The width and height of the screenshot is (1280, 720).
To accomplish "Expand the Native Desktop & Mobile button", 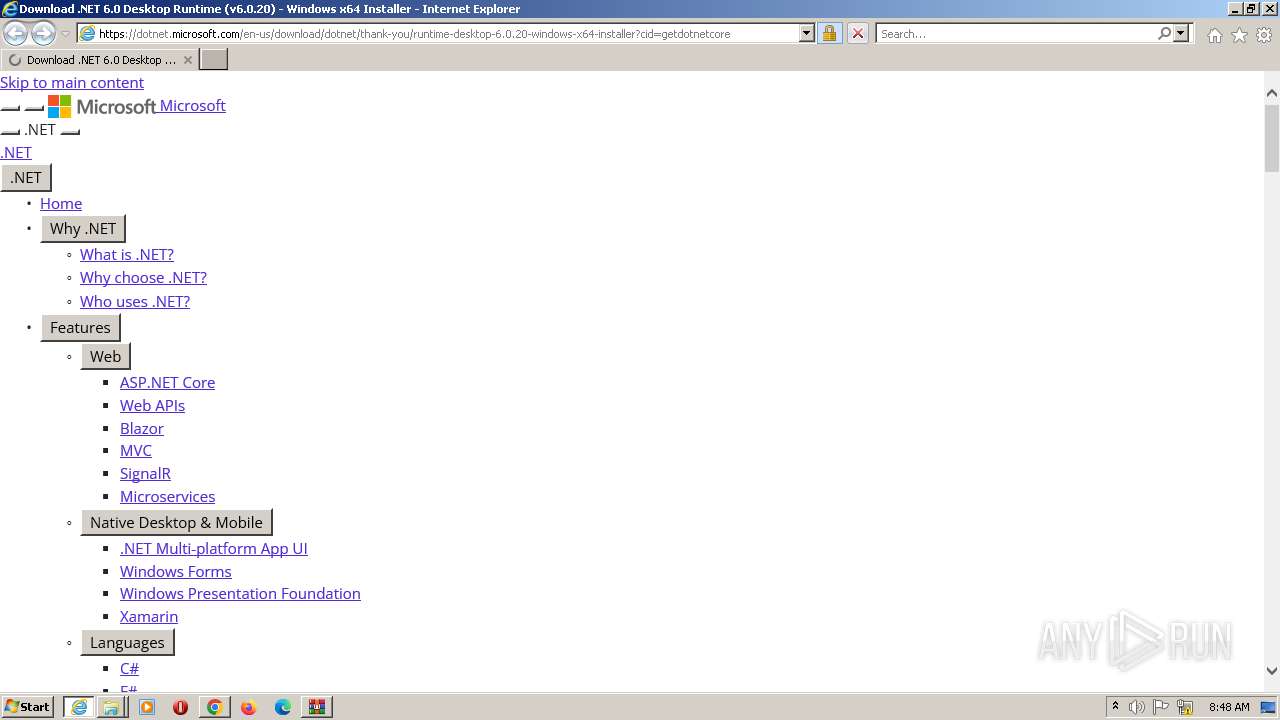I will [176, 523].
